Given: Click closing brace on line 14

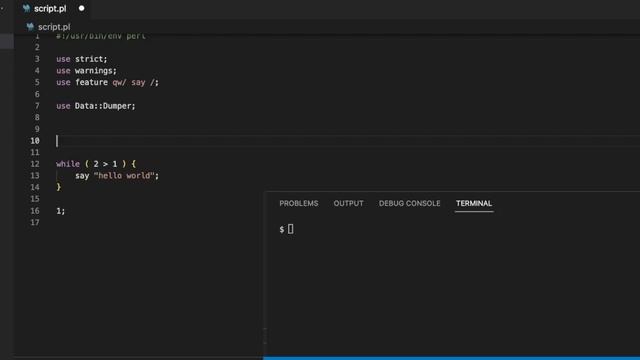Looking at the screenshot, I should (59, 187).
